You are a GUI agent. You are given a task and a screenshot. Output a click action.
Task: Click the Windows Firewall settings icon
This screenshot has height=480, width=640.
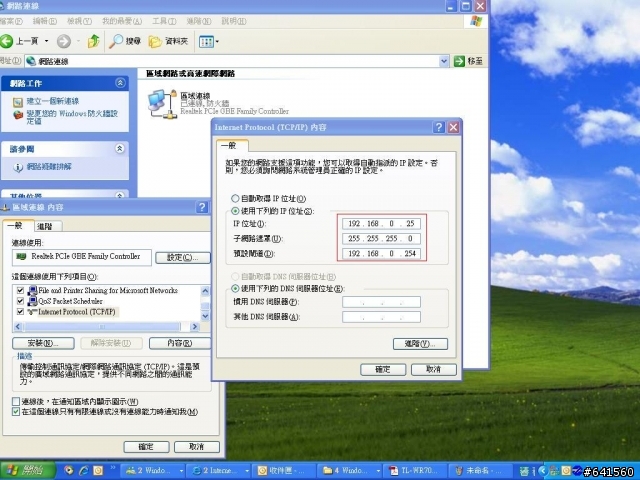(18, 115)
